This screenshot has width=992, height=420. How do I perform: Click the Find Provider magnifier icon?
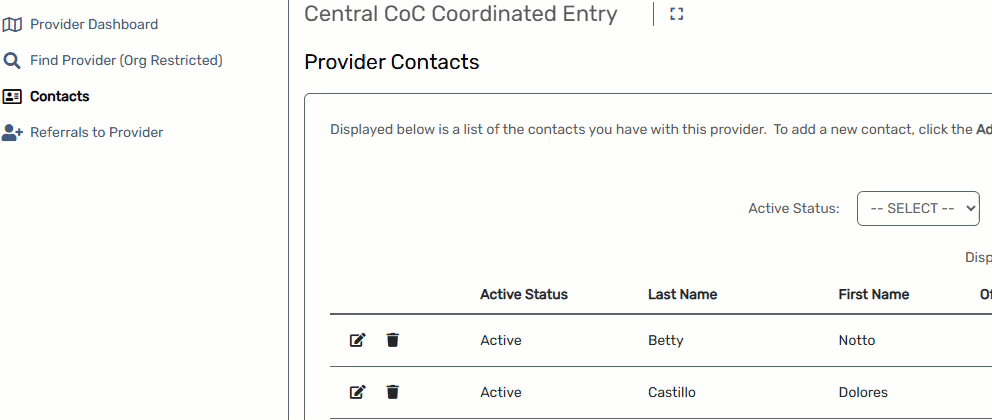12,61
